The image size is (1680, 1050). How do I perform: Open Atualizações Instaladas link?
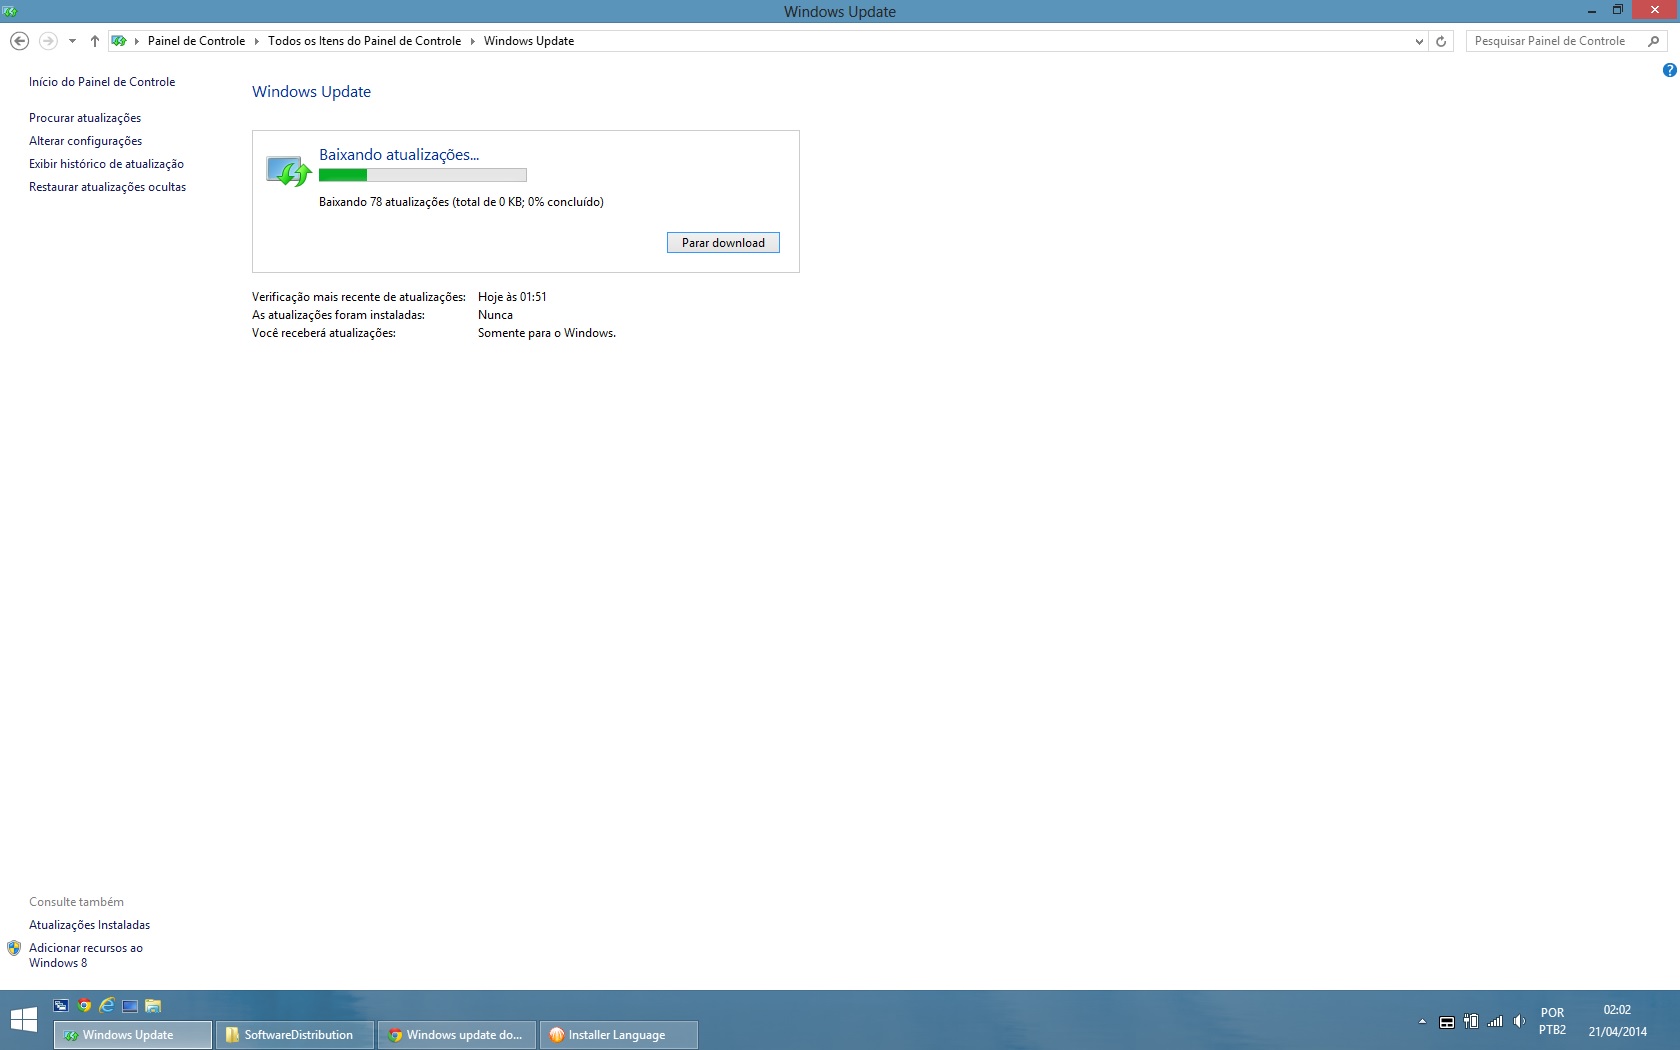(90, 925)
